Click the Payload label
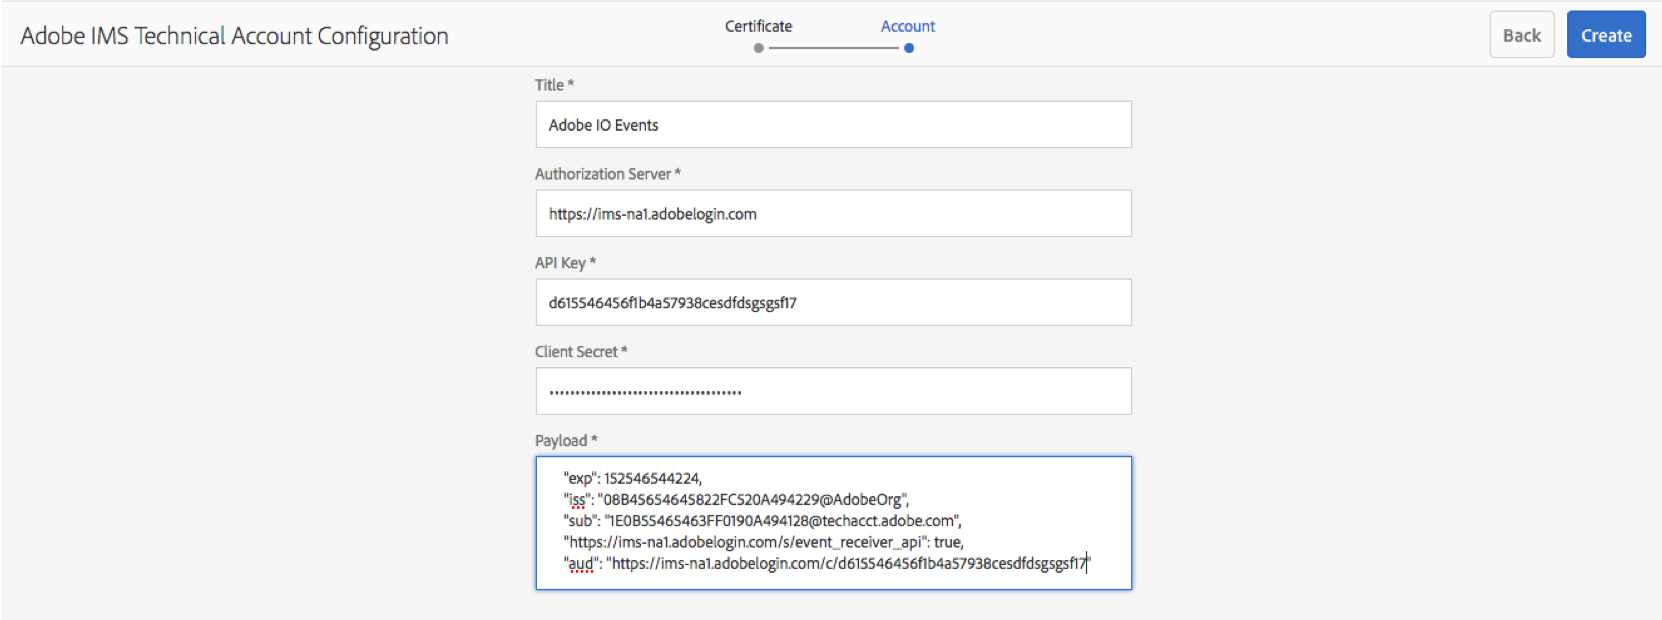Viewport: 1662px width, 620px height. coord(566,441)
